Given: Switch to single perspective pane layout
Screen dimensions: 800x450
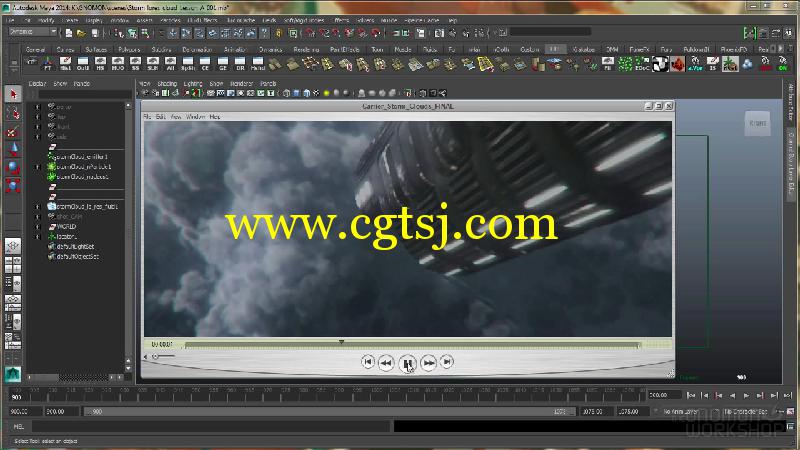Looking at the screenshot, I should pos(13,246).
